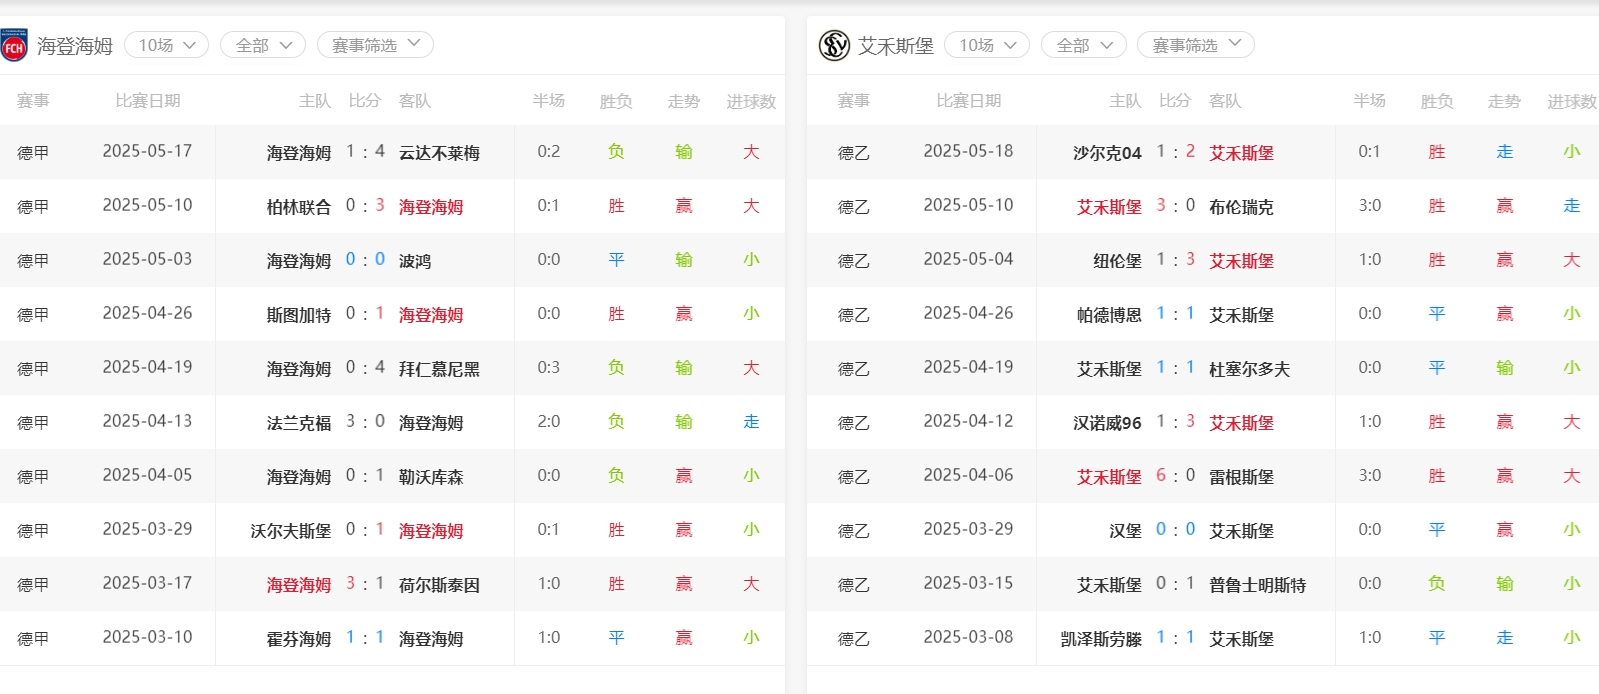Click the 6:0 score against 雷根斯堡
This screenshot has height=694, width=1599.
coord(1175,476)
